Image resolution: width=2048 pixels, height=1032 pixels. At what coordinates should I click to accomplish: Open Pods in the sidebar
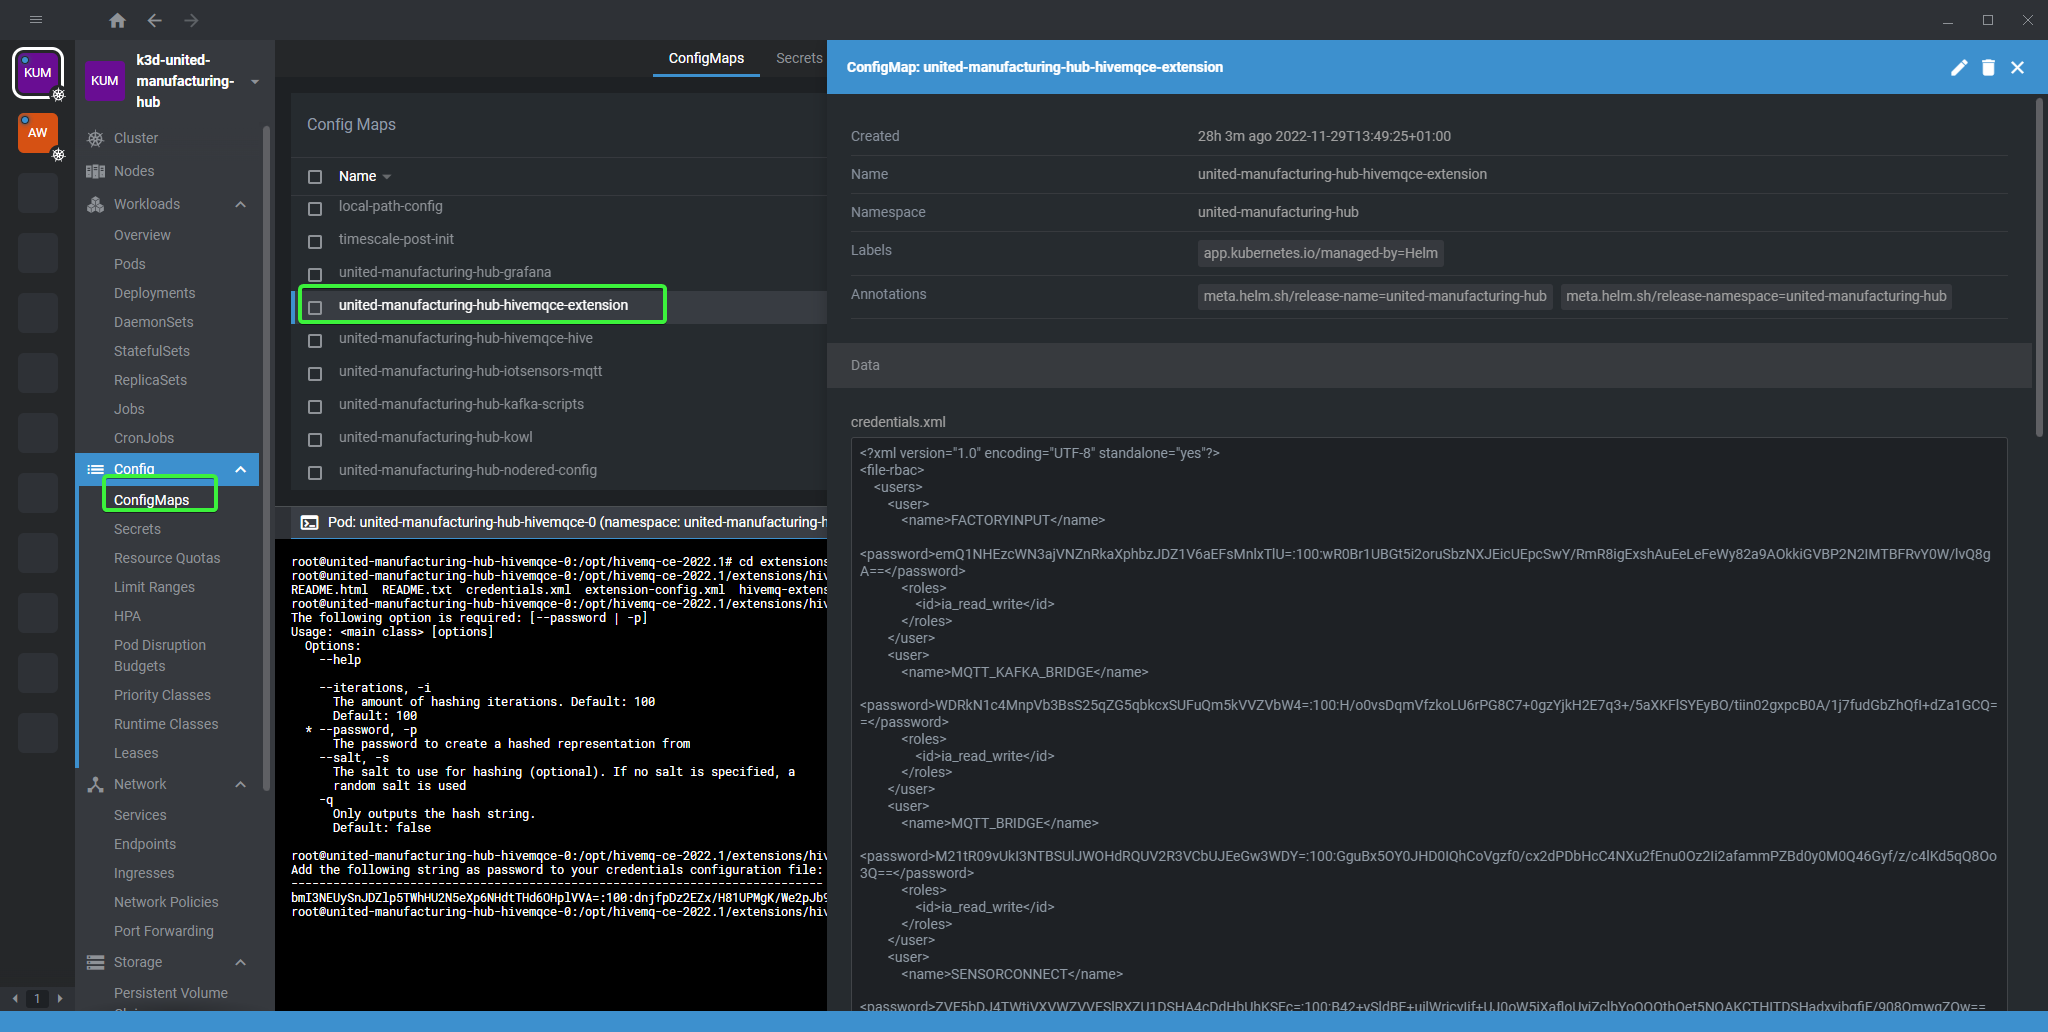[x=130, y=264]
